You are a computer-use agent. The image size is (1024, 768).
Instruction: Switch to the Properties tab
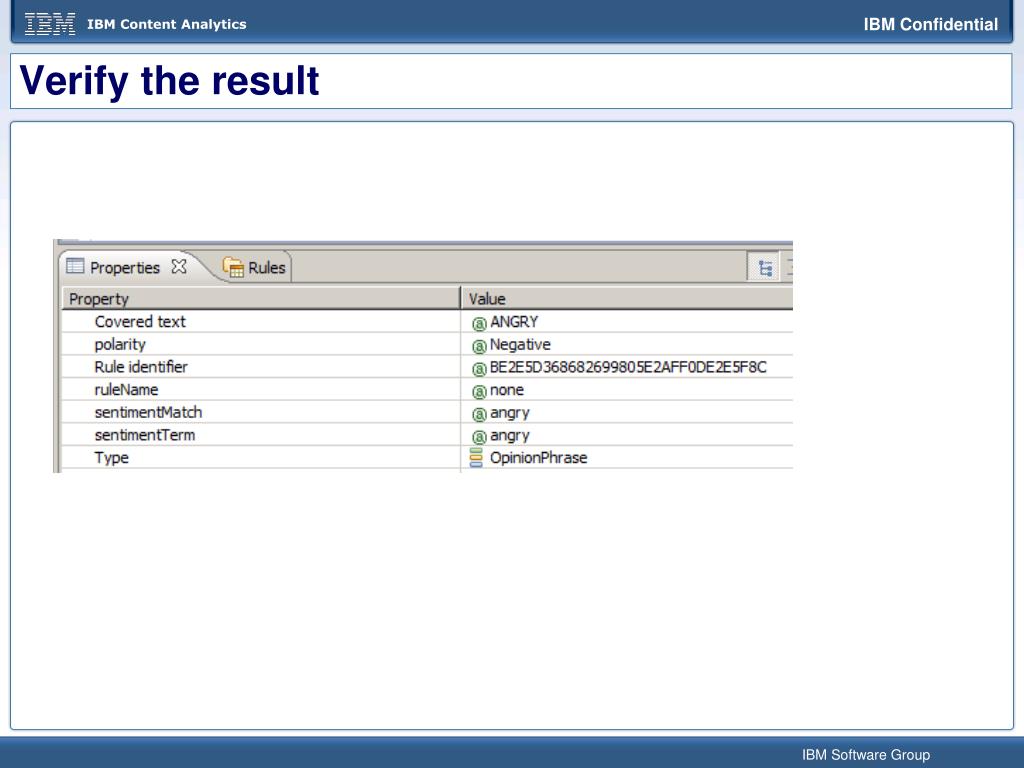tap(125, 268)
